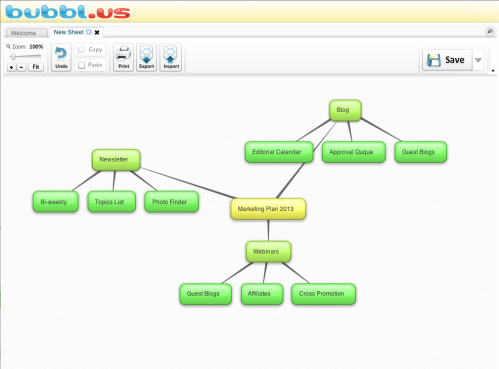This screenshot has height=369, width=499.
Task: Close the New Sheet tab
Action: [x=97, y=32]
